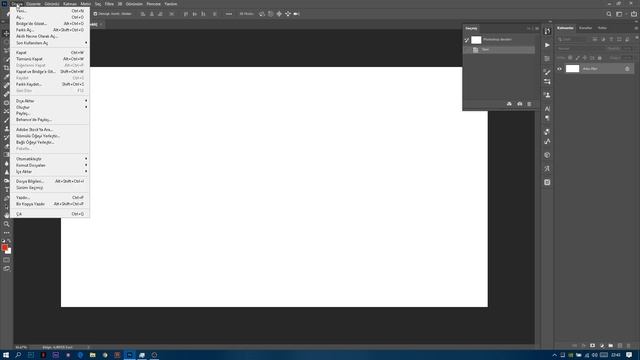Select the Zoom magnifier tool in the toolbox
The width and height of the screenshot is (640, 360).
pos(6,224)
